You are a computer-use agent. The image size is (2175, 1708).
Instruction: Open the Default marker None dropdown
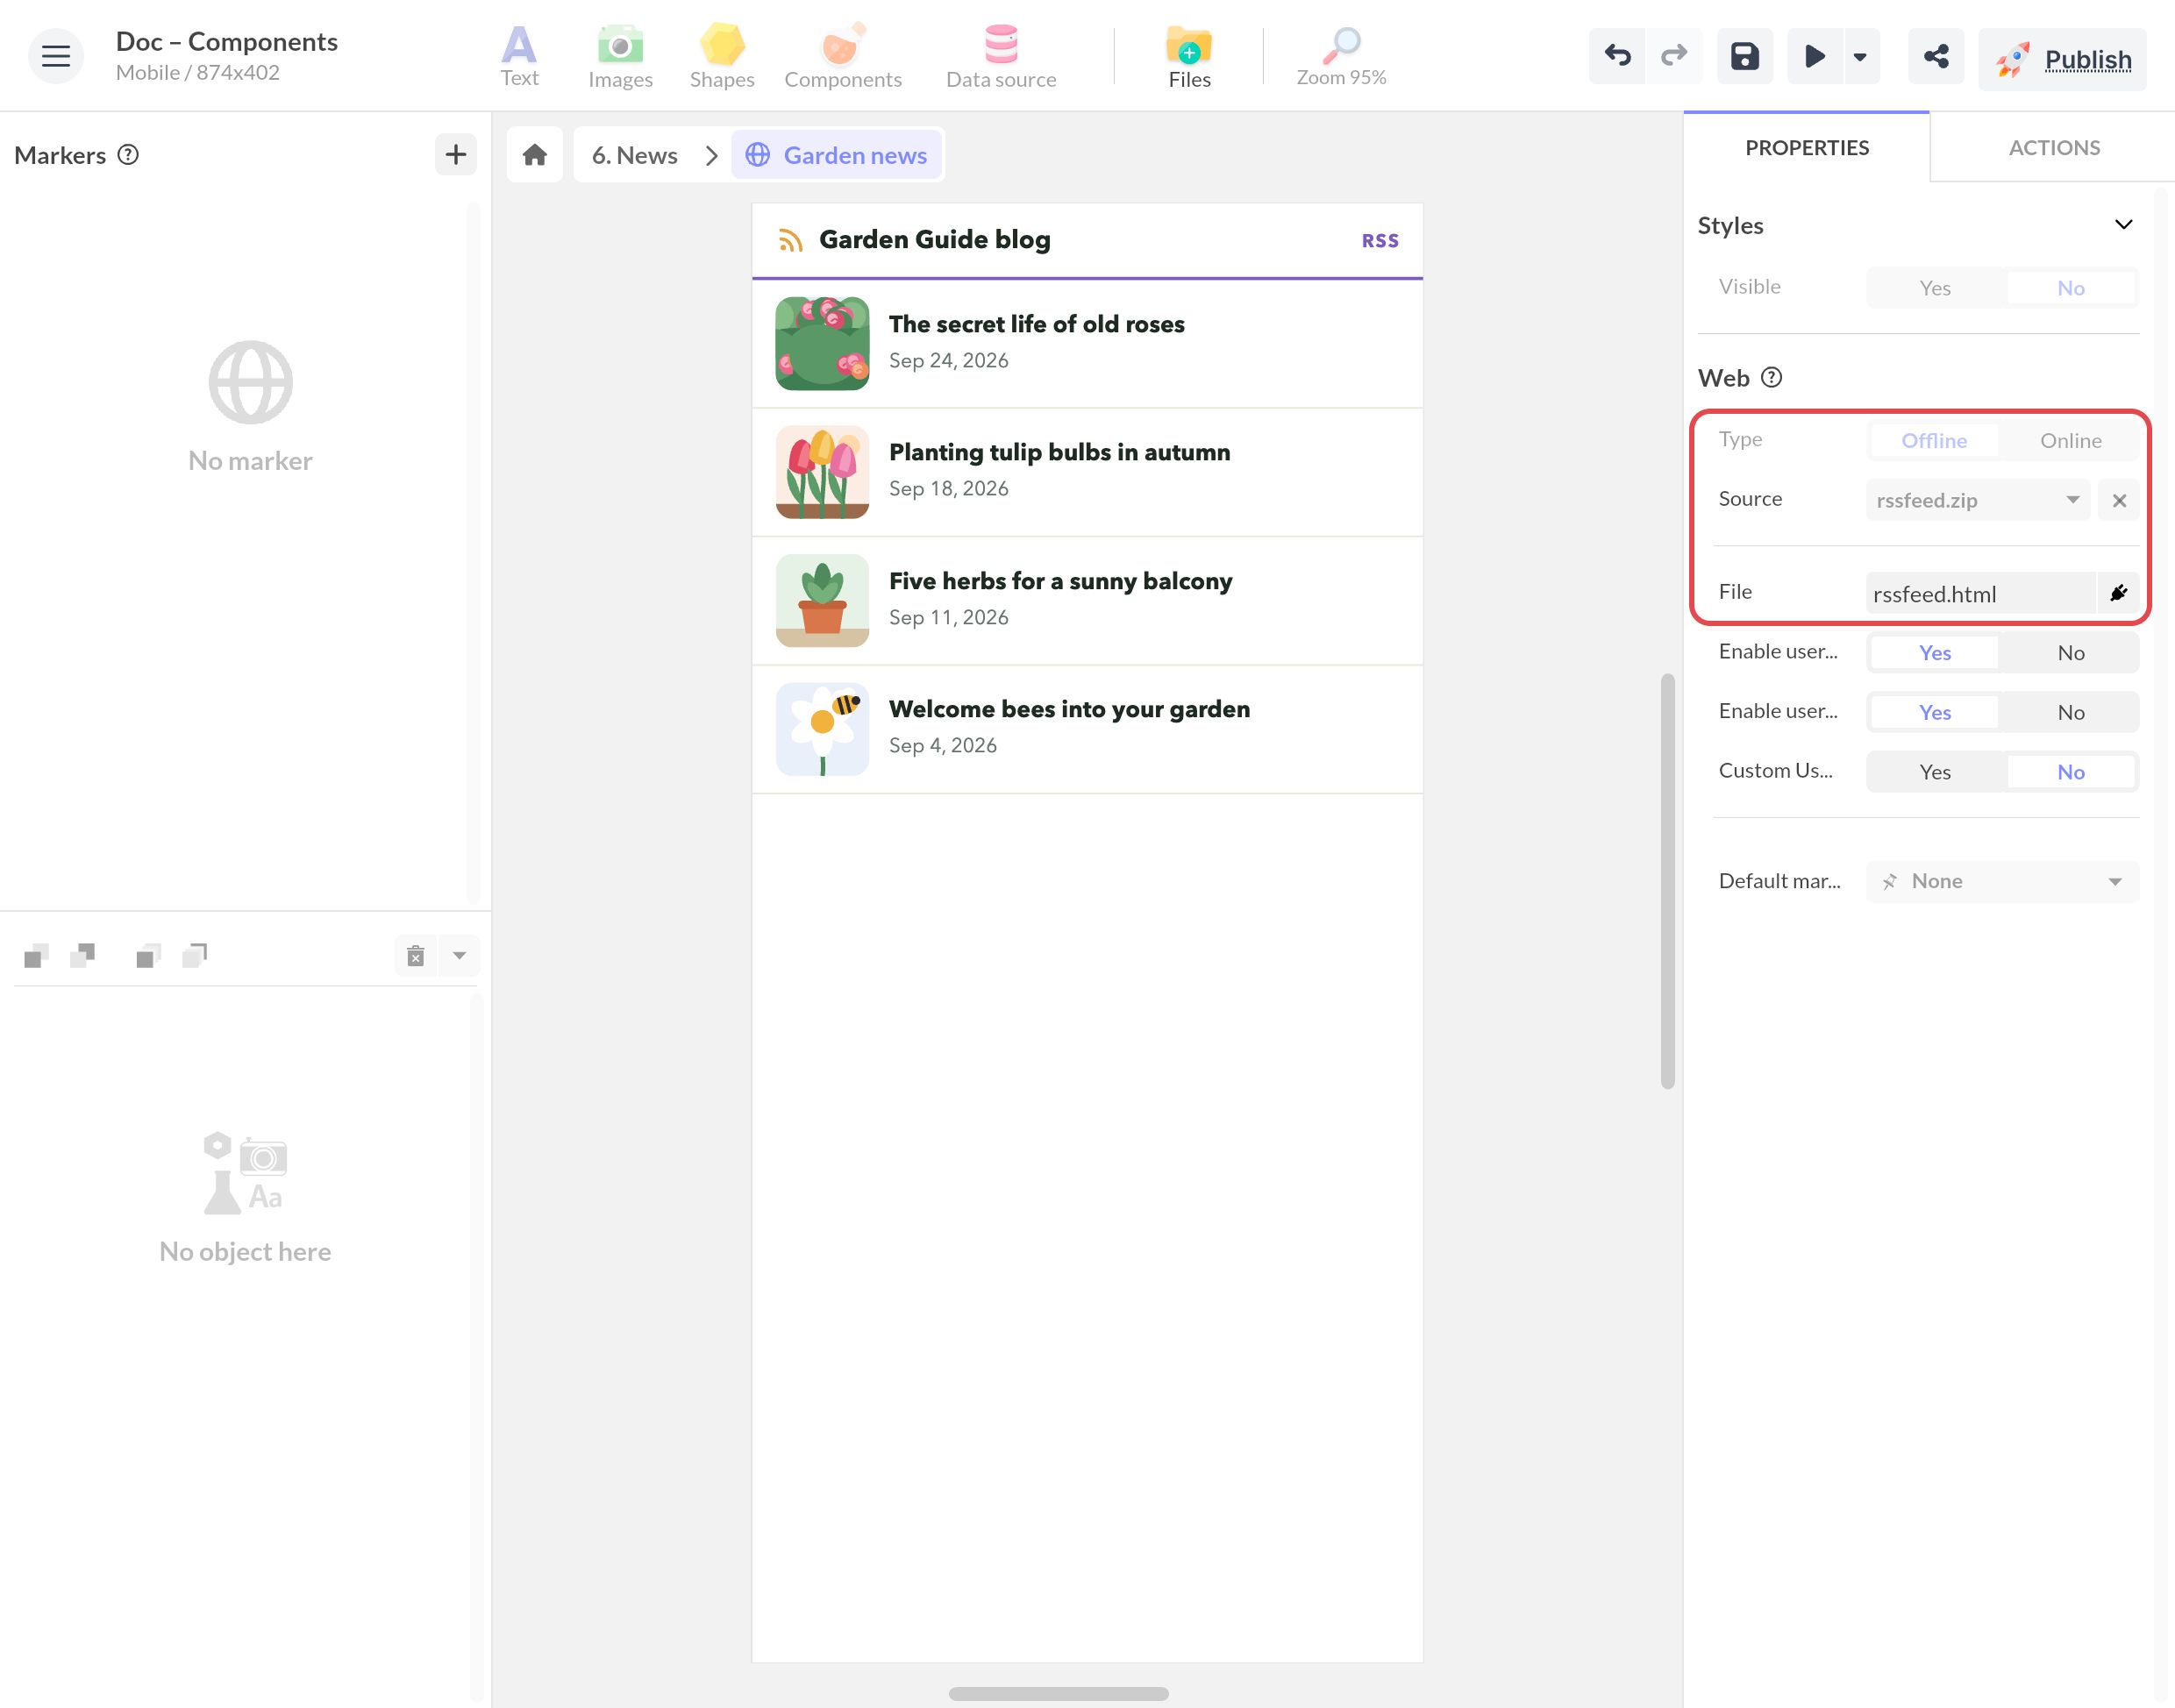pos(2002,881)
